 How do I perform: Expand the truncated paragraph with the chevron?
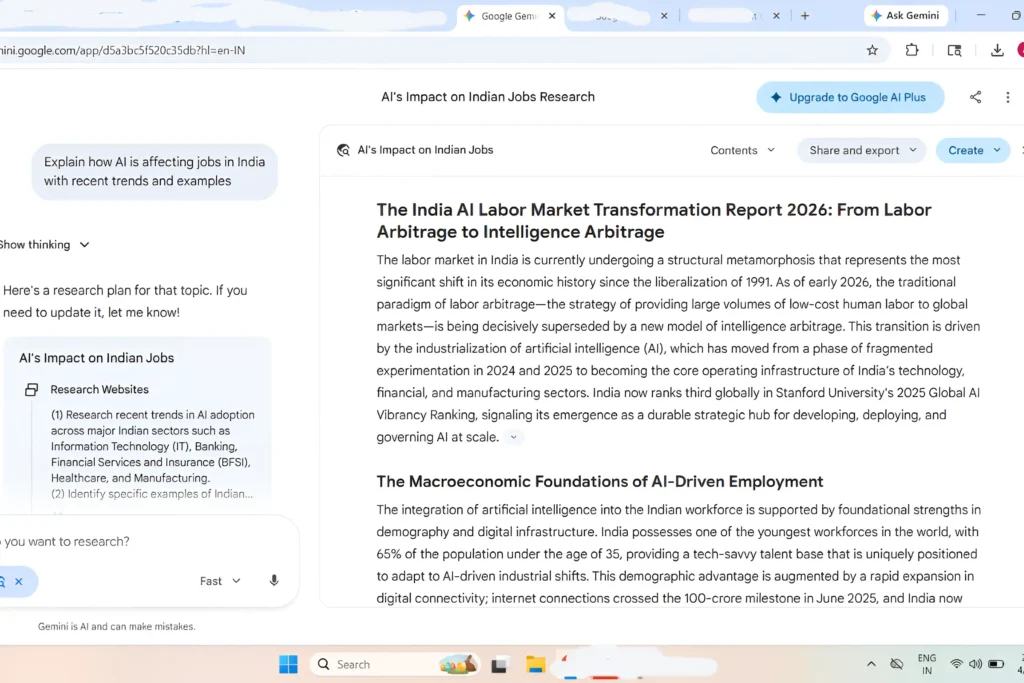tap(514, 437)
